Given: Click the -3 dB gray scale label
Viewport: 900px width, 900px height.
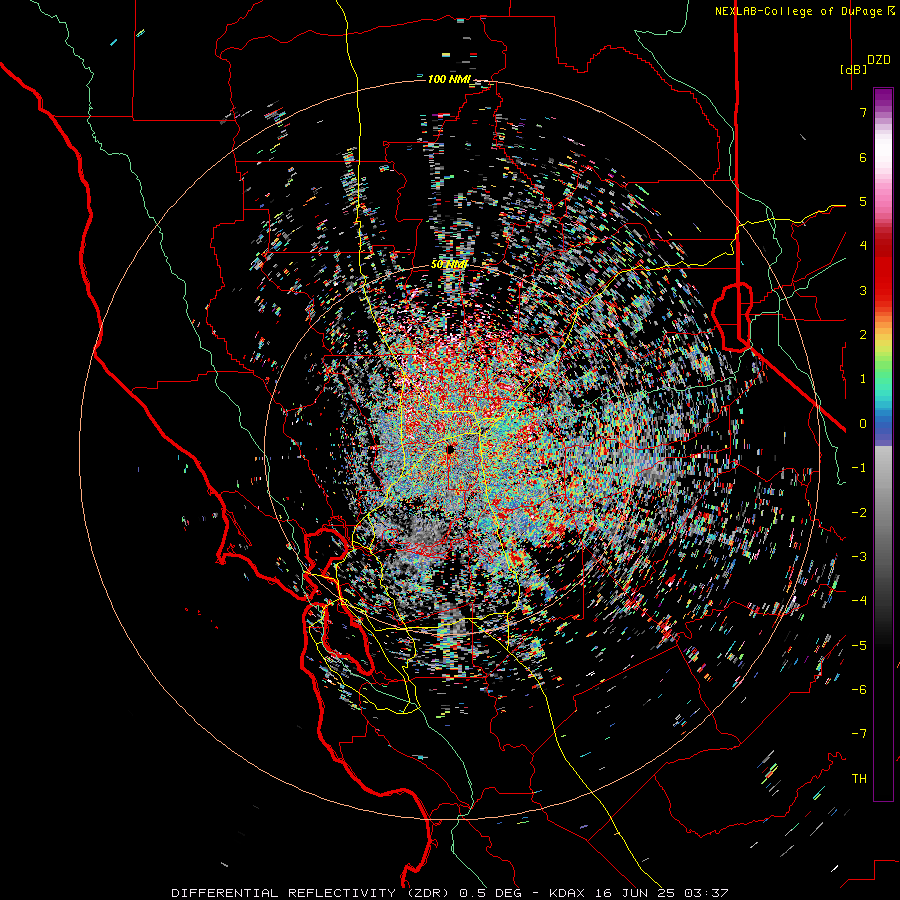Looking at the screenshot, I should coord(859,557).
